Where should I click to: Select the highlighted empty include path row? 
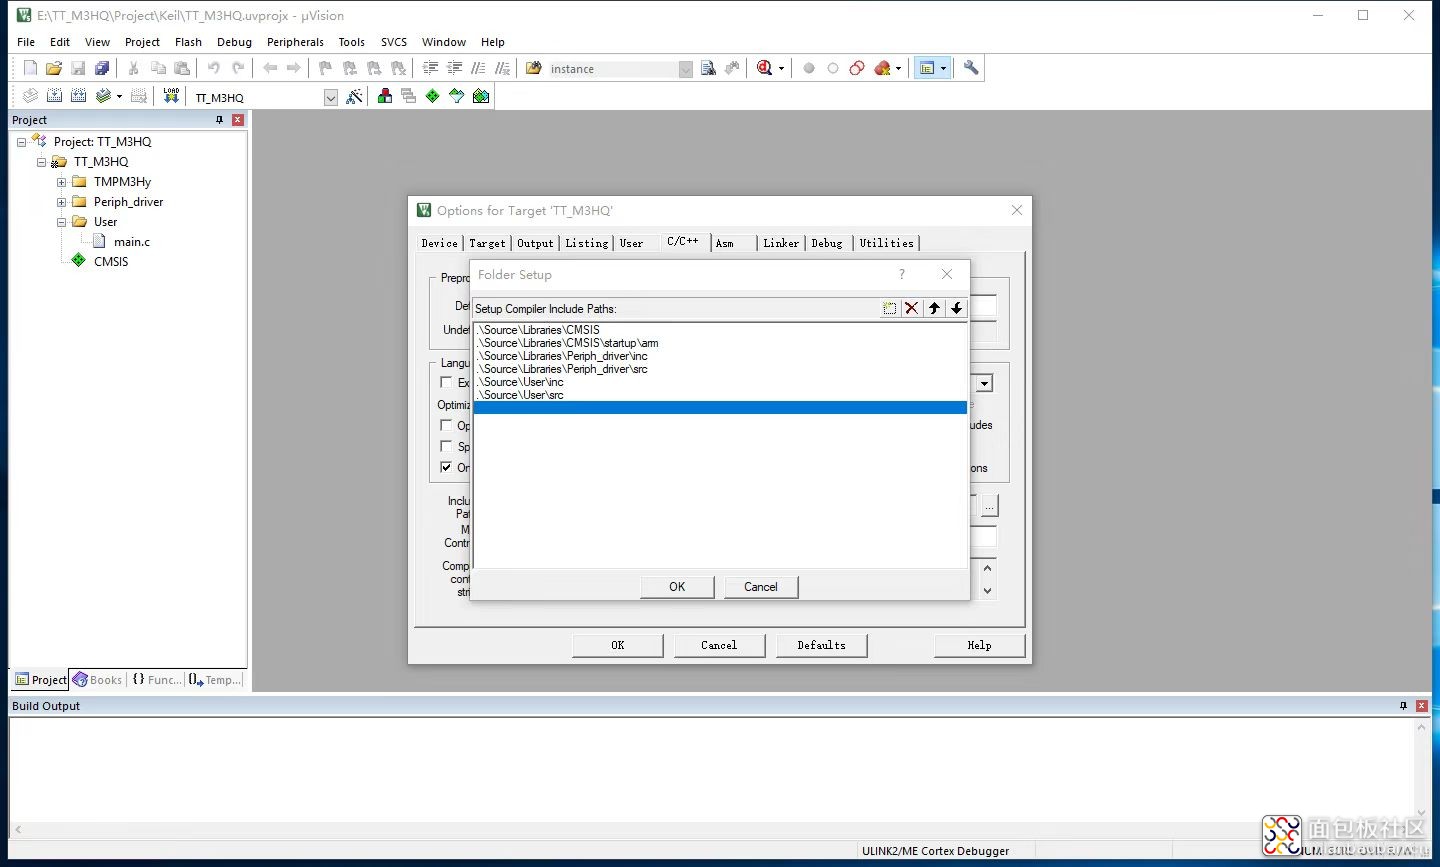720,408
